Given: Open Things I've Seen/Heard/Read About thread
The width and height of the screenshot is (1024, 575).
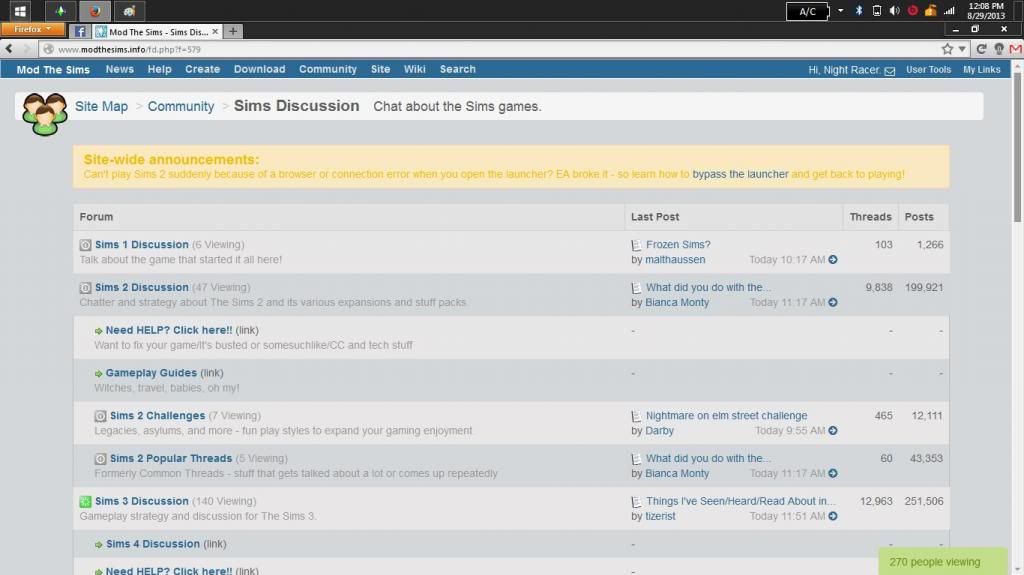Looking at the screenshot, I should click(x=741, y=501).
